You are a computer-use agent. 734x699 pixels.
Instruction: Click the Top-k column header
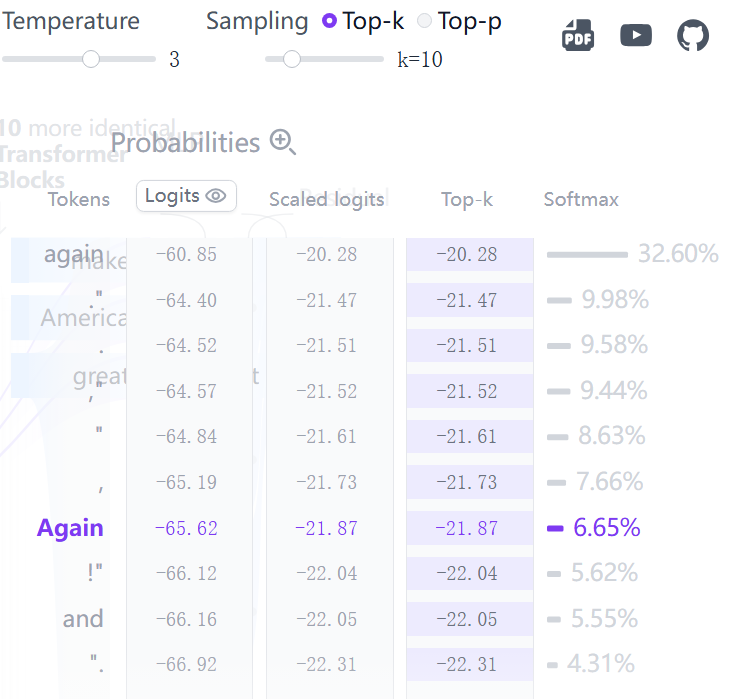(467, 199)
